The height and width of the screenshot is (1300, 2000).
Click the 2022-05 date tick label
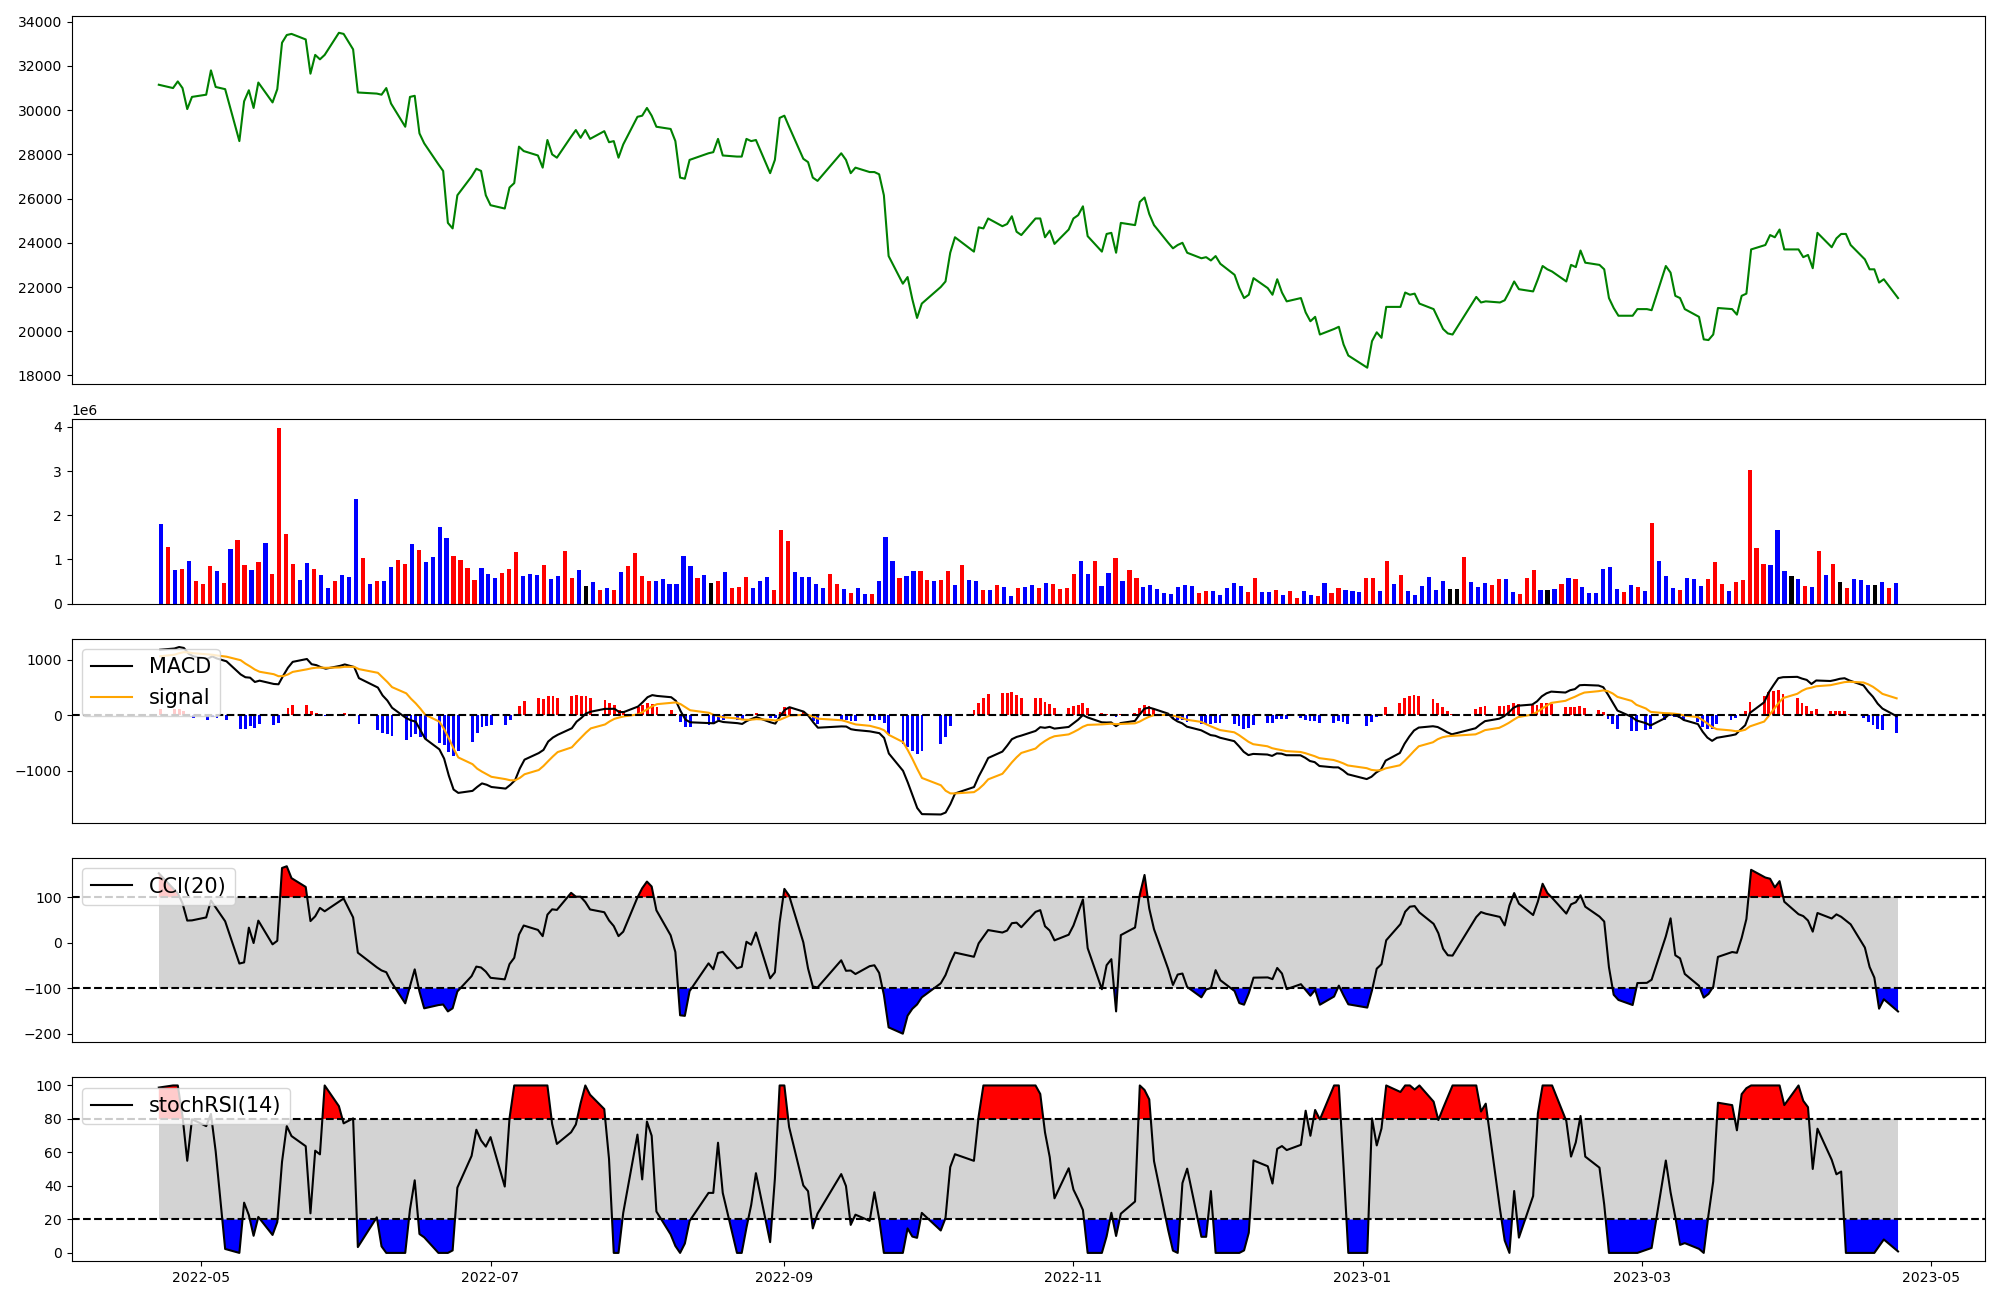[201, 1277]
